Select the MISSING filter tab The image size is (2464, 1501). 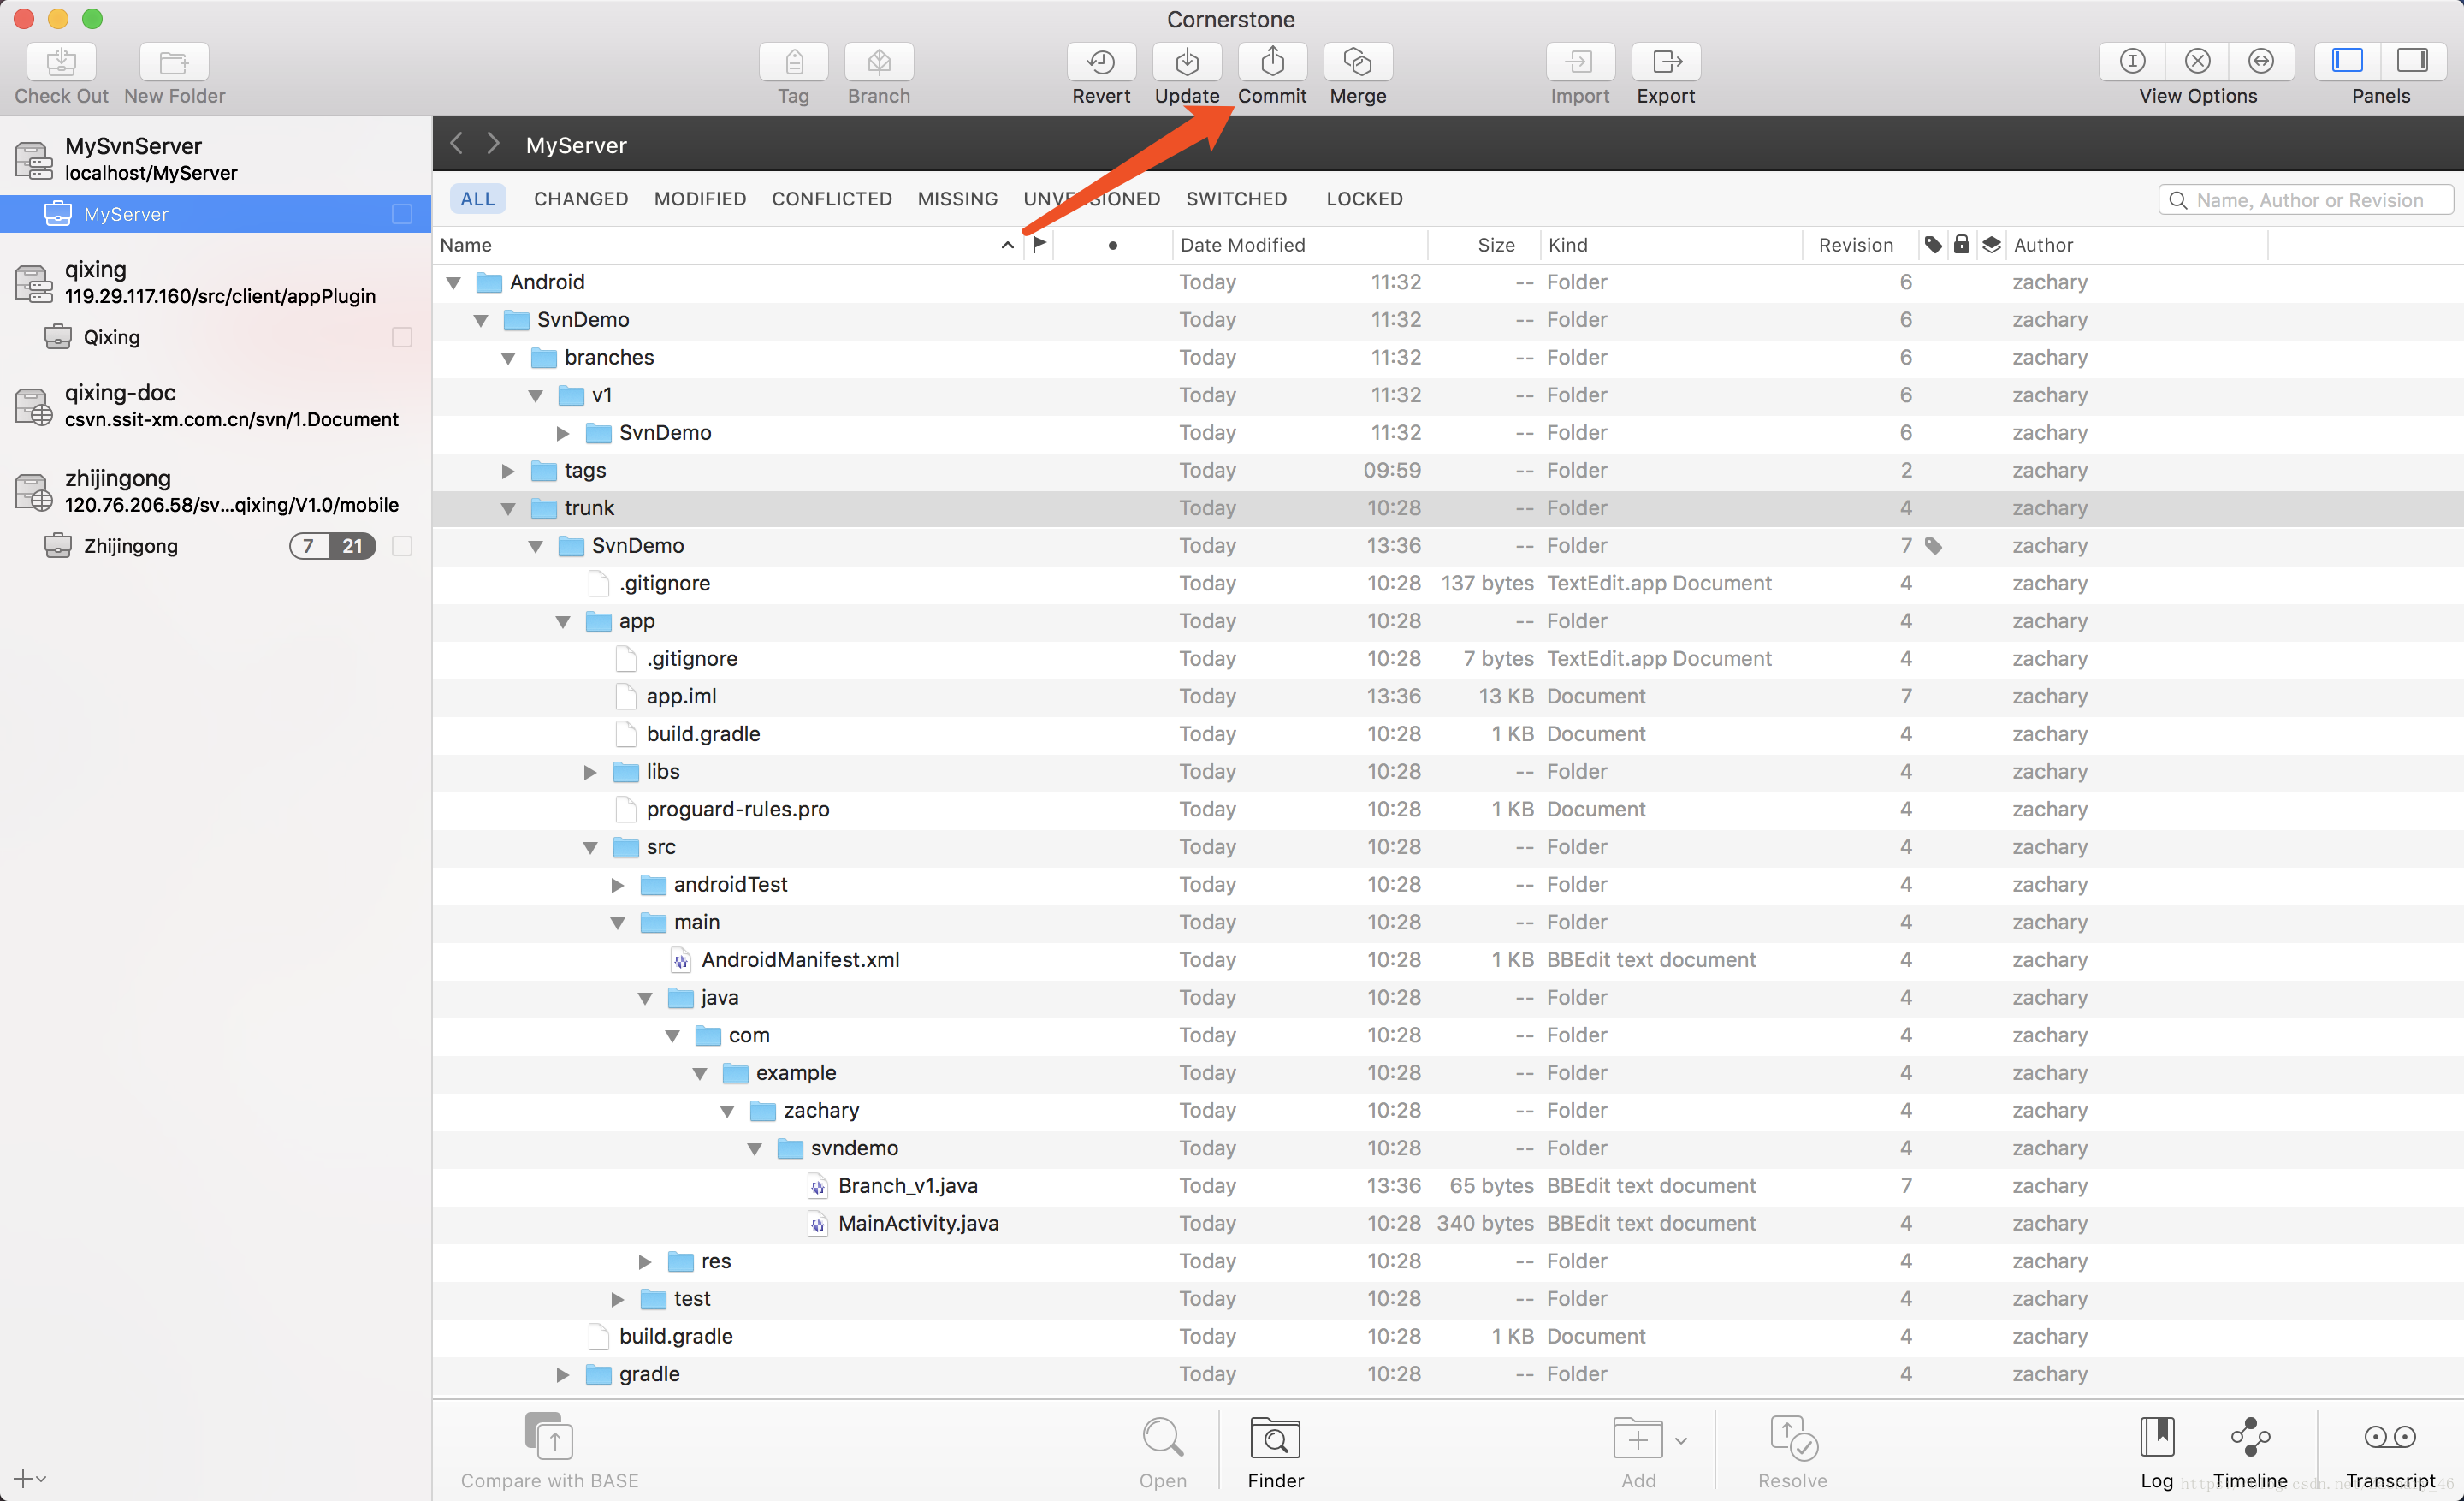(x=958, y=199)
